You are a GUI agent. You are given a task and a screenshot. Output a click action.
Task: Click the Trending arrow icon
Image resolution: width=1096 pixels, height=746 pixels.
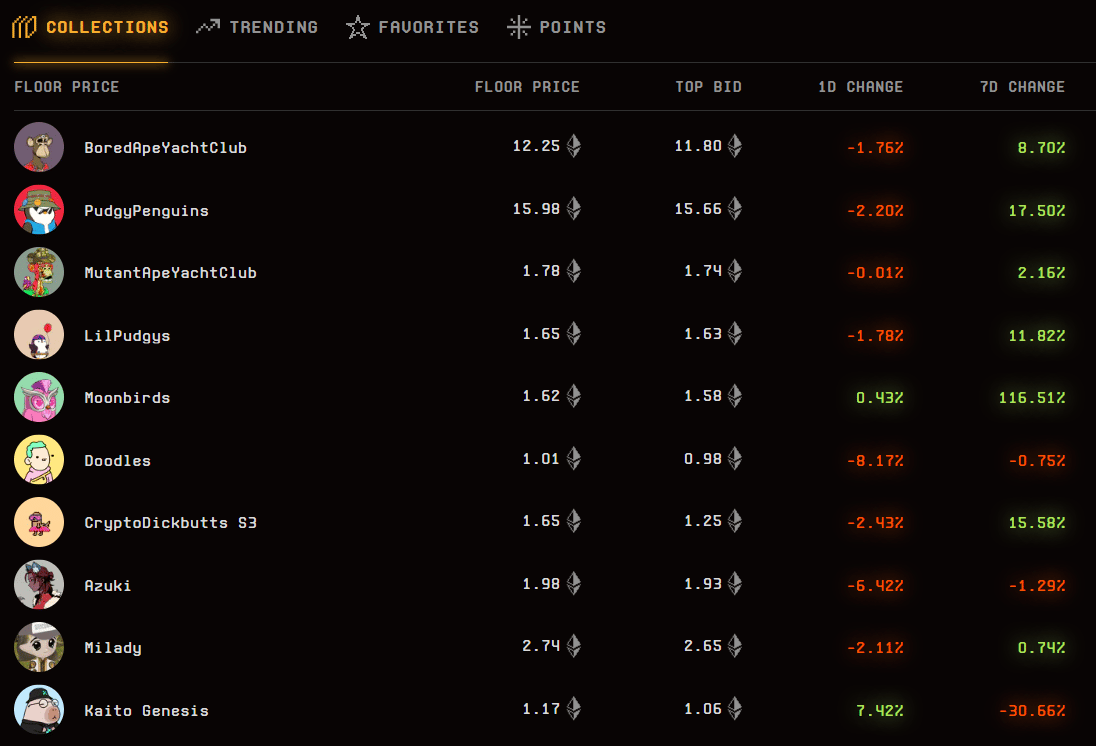click(x=208, y=27)
